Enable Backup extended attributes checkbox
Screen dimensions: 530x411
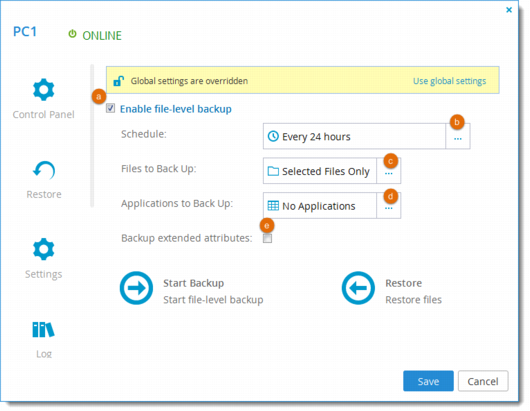267,239
